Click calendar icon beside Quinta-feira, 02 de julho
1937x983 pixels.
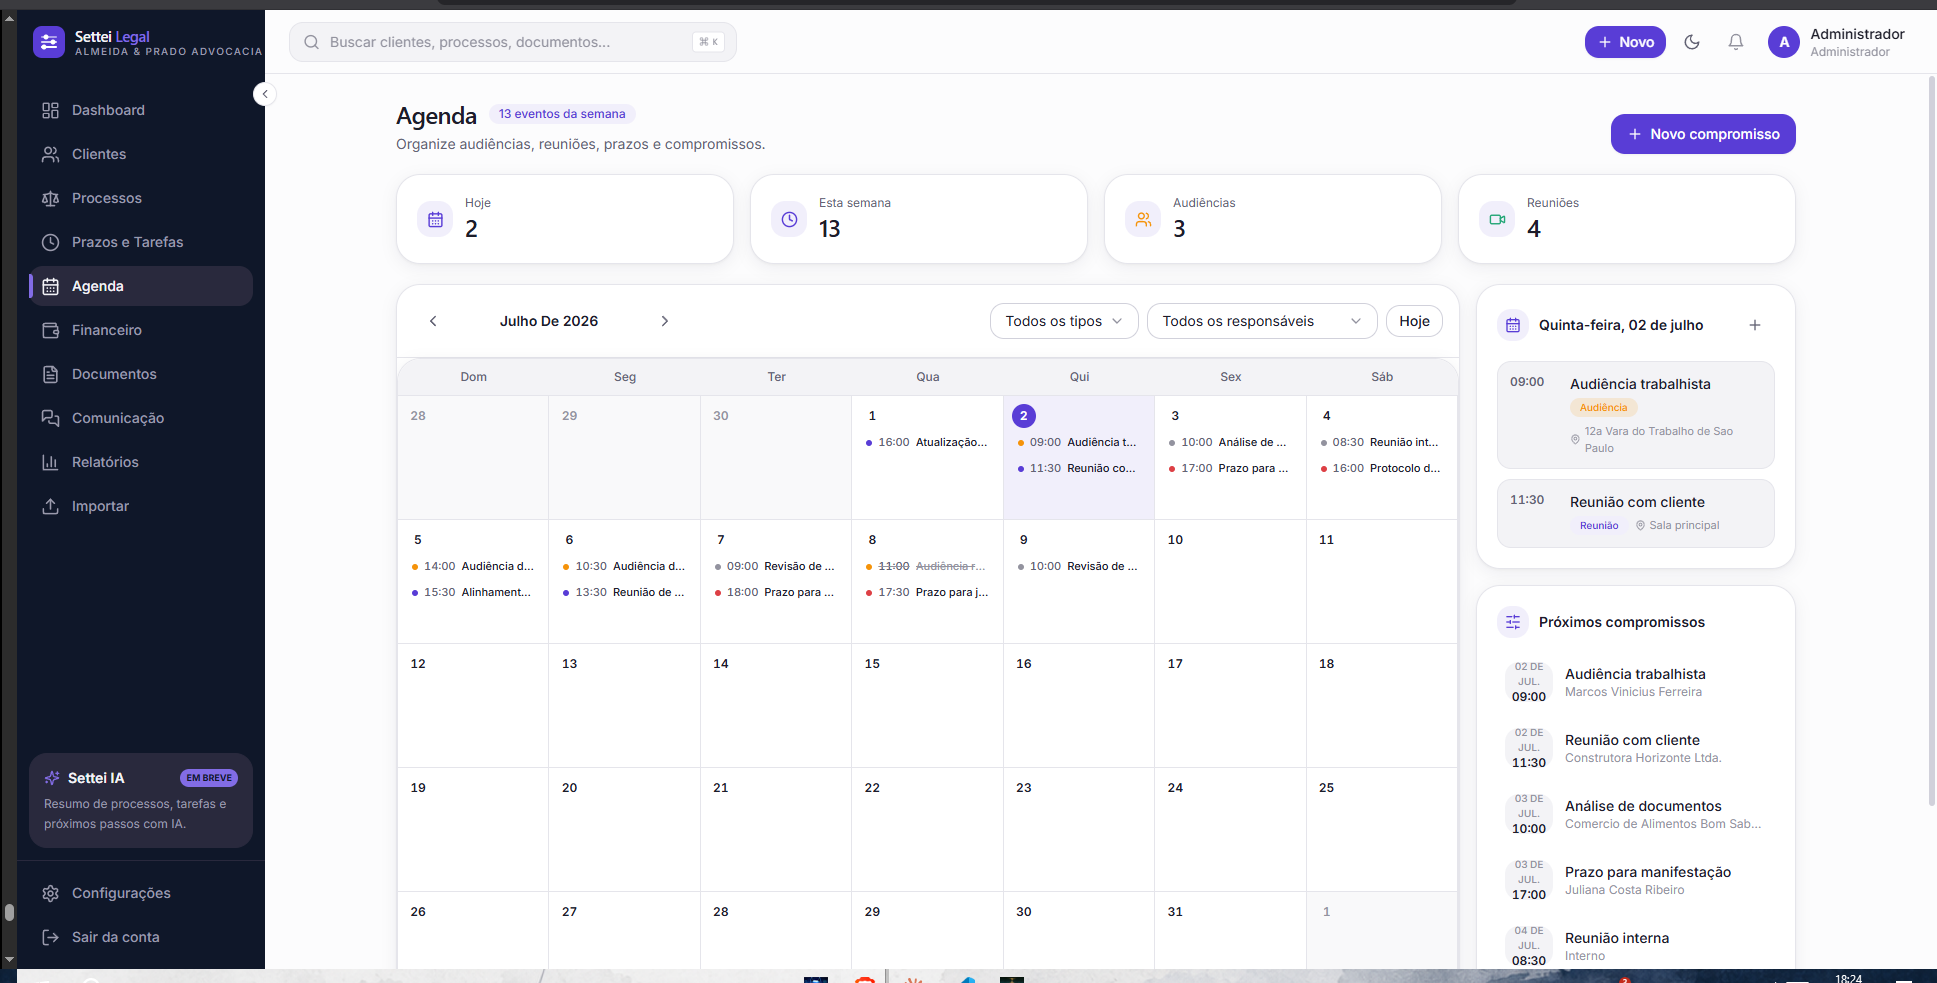coord(1513,325)
